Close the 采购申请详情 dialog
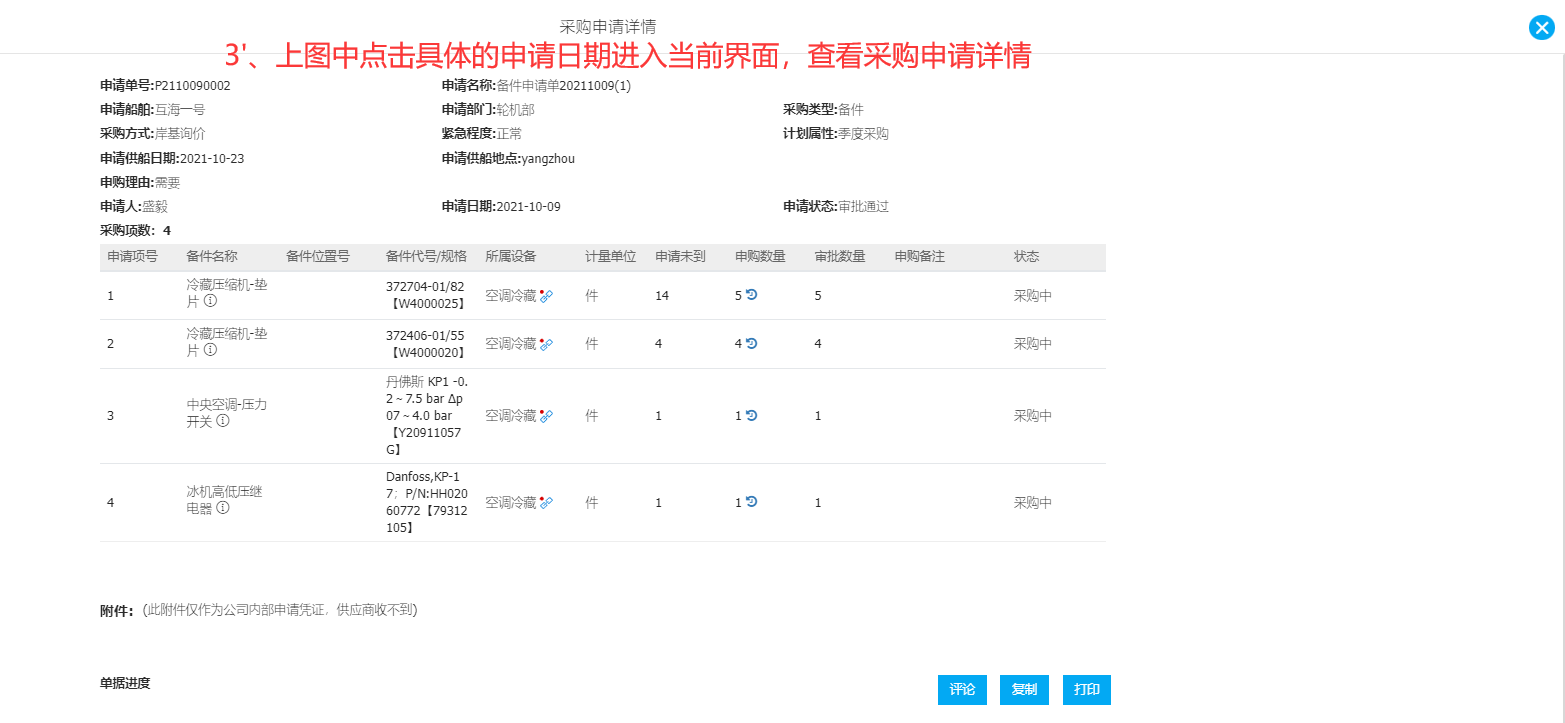The height and width of the screenshot is (723, 1565). [1542, 28]
